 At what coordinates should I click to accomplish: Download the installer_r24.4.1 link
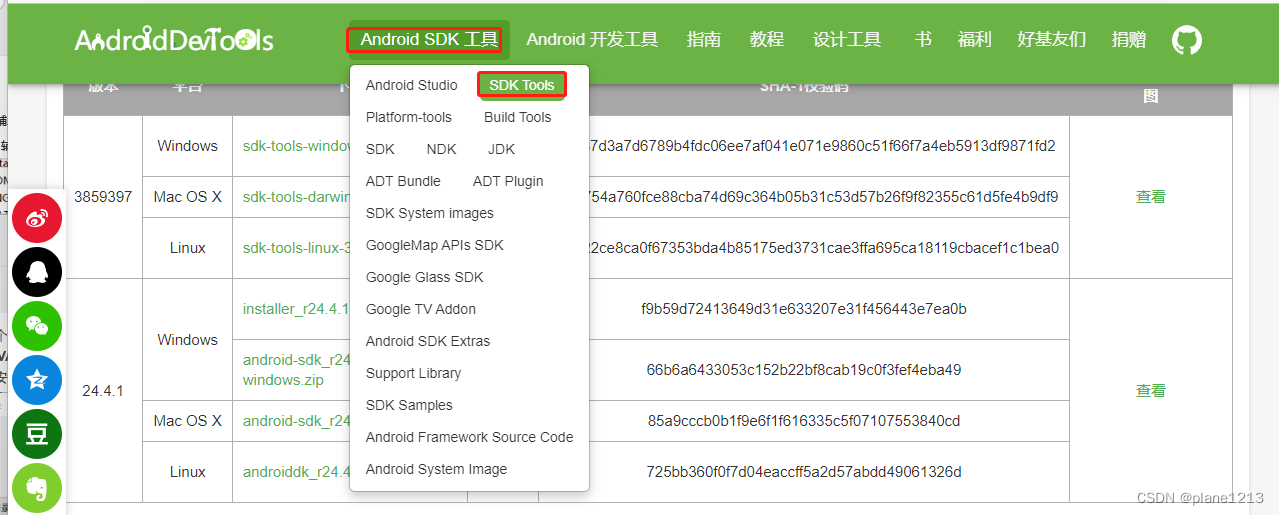click(297, 309)
